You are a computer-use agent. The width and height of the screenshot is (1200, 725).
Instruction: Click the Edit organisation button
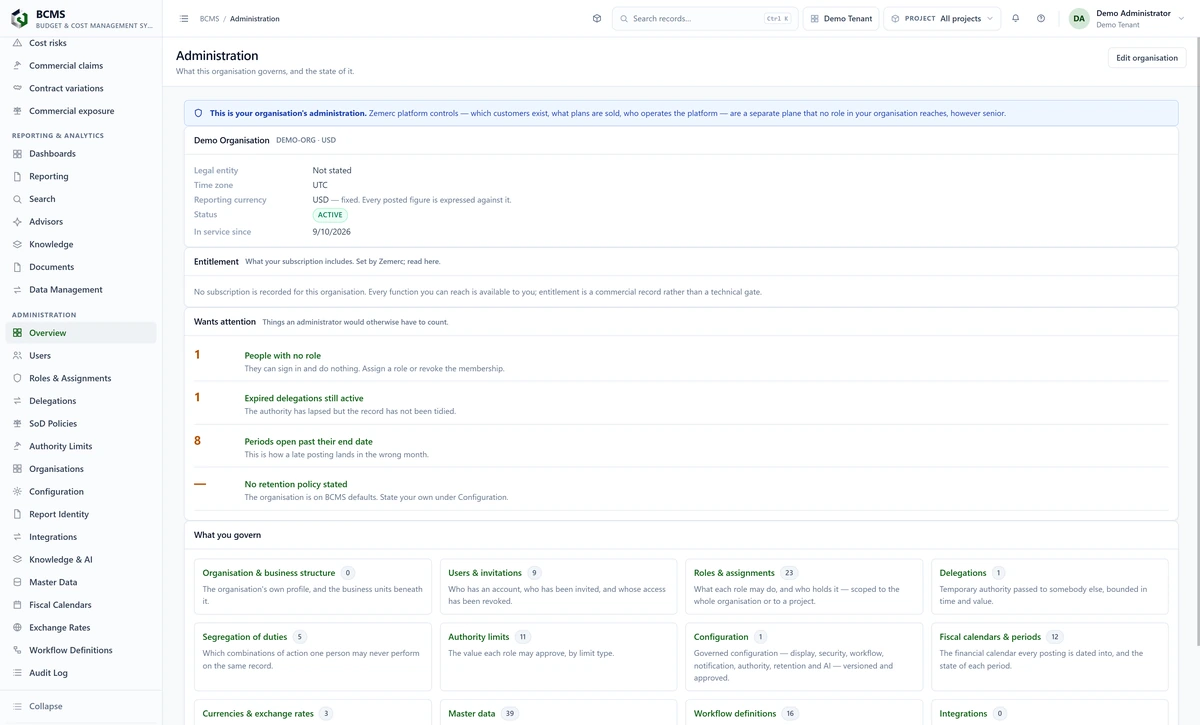pyautogui.click(x=1147, y=58)
